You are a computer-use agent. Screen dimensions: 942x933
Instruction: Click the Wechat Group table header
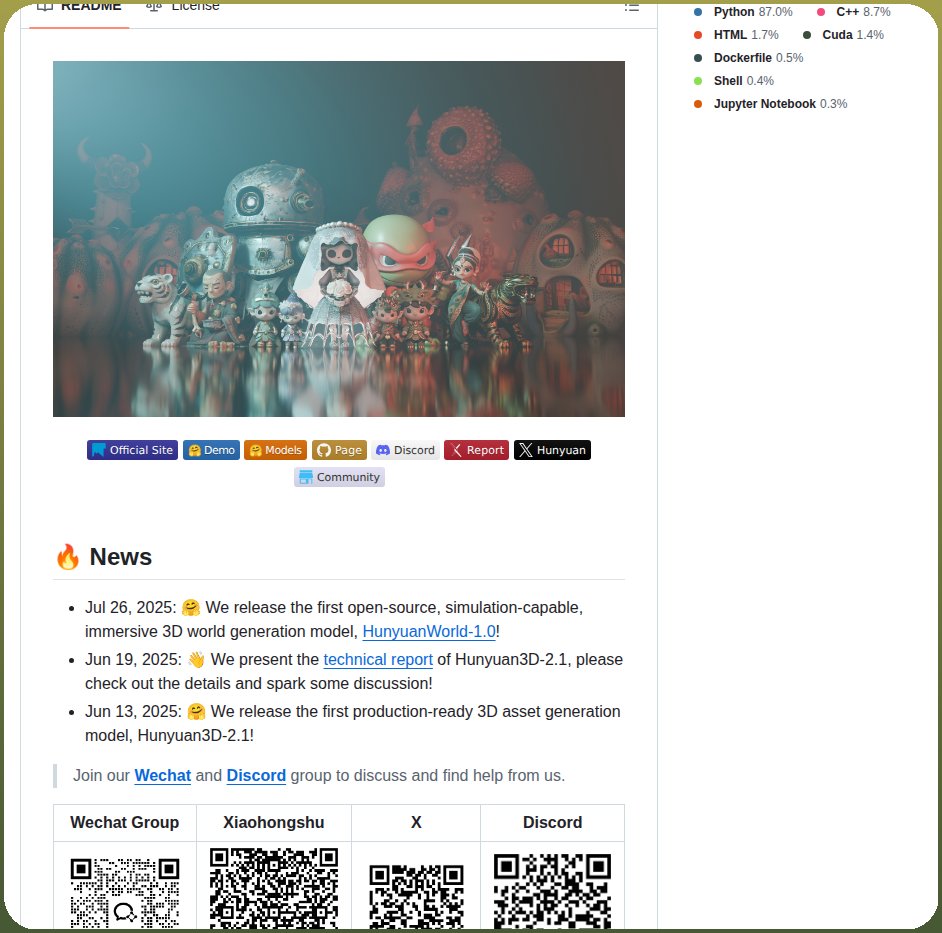[125, 822]
